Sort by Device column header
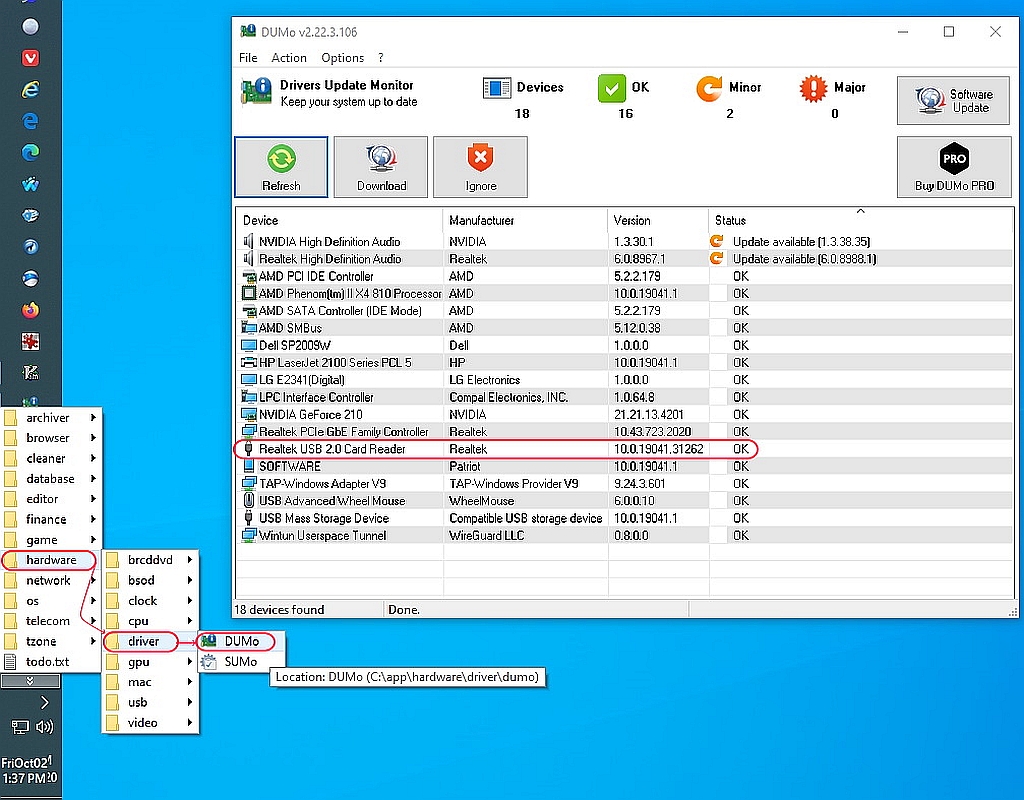 (x=340, y=220)
